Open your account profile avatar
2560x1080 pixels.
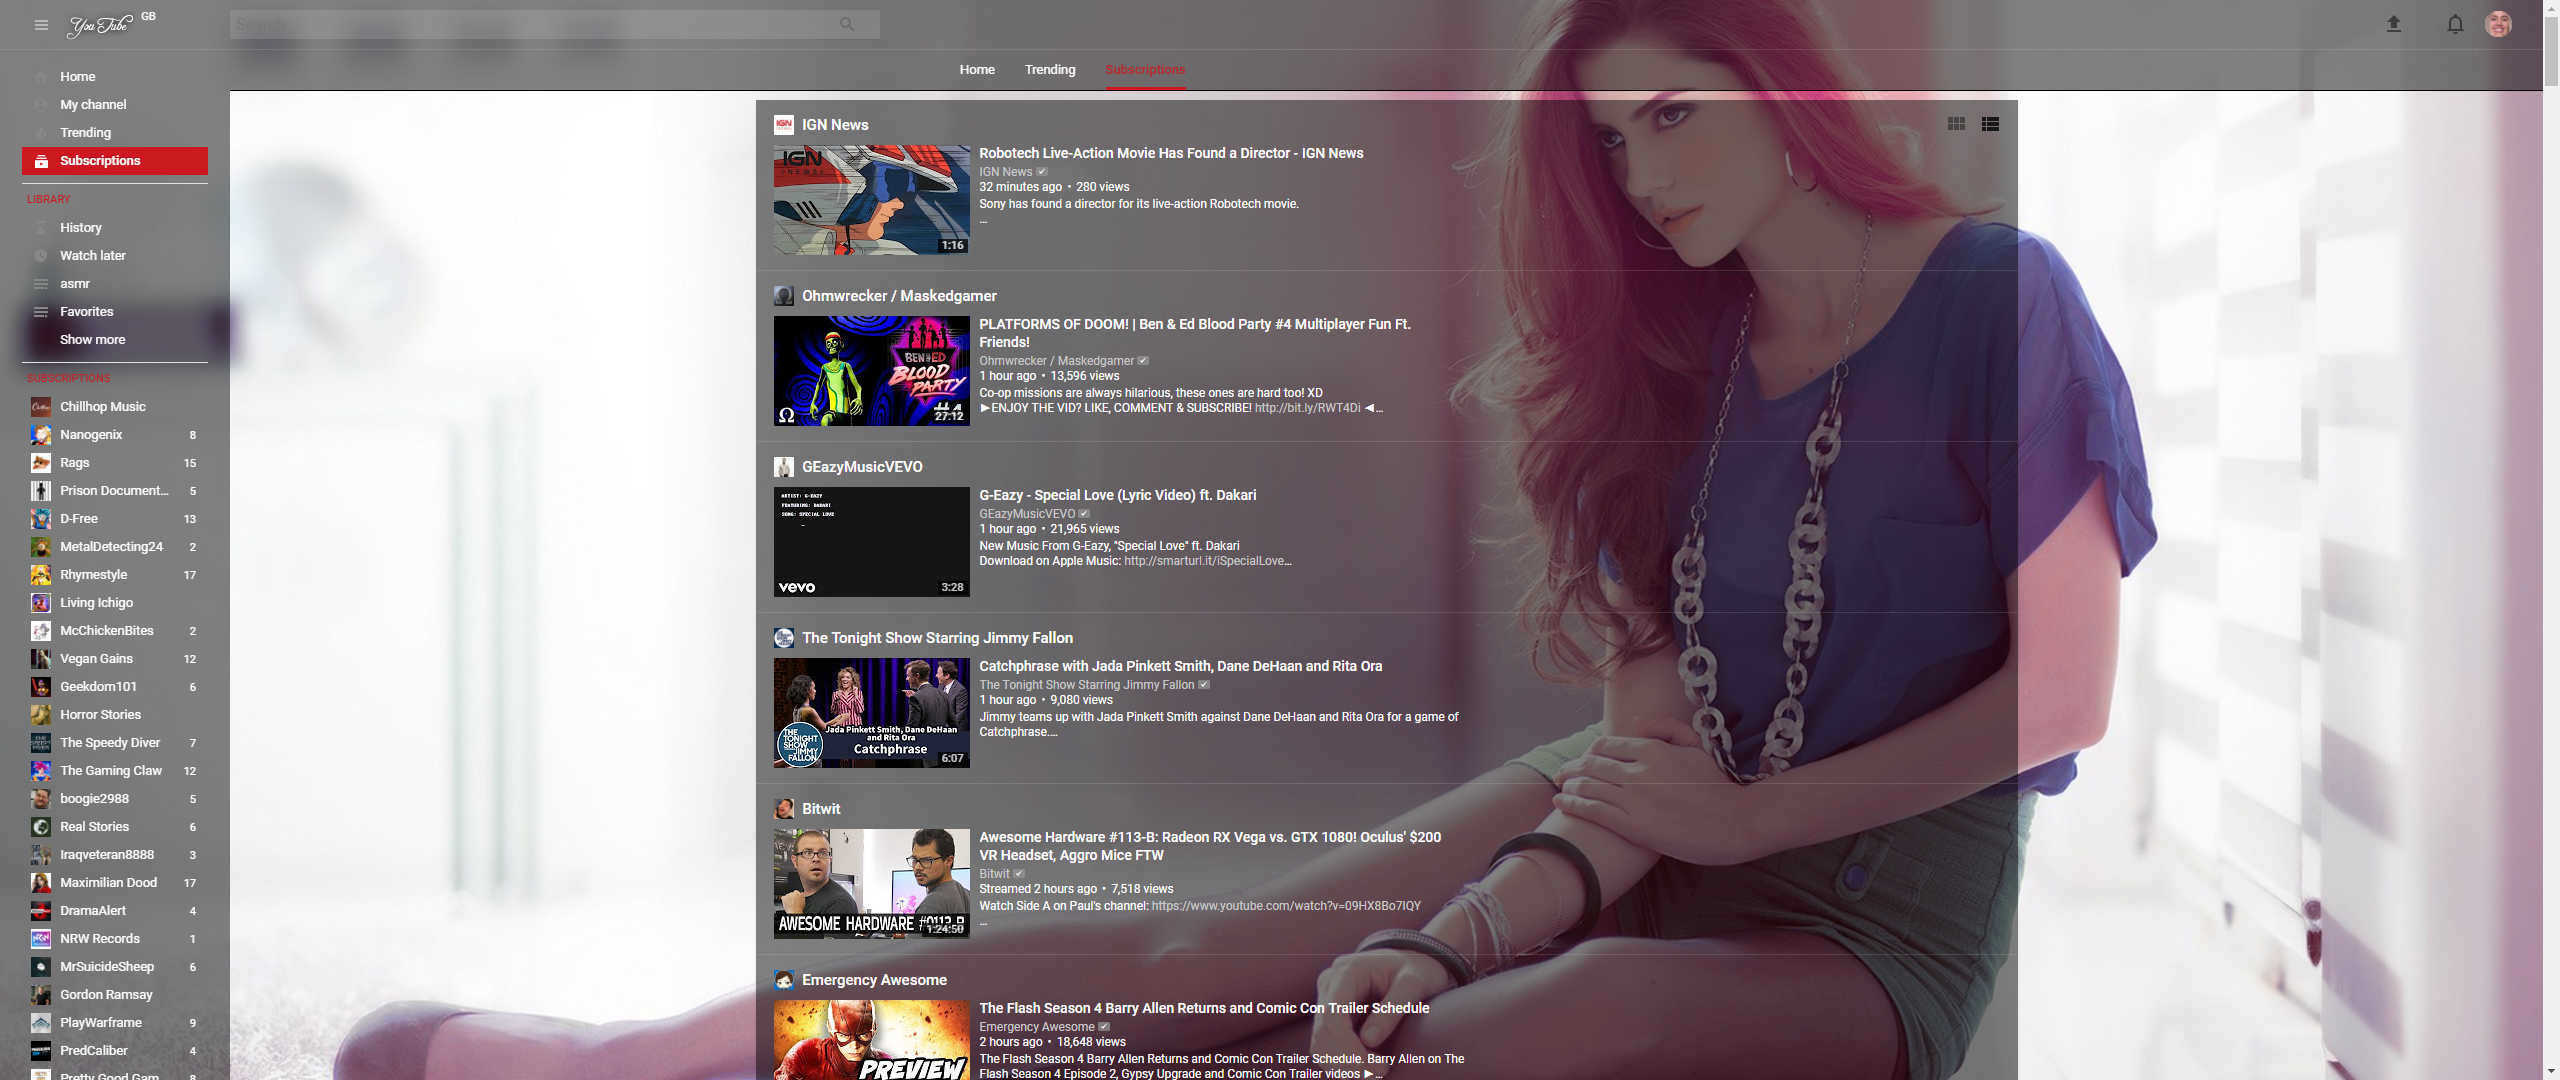click(x=2500, y=24)
